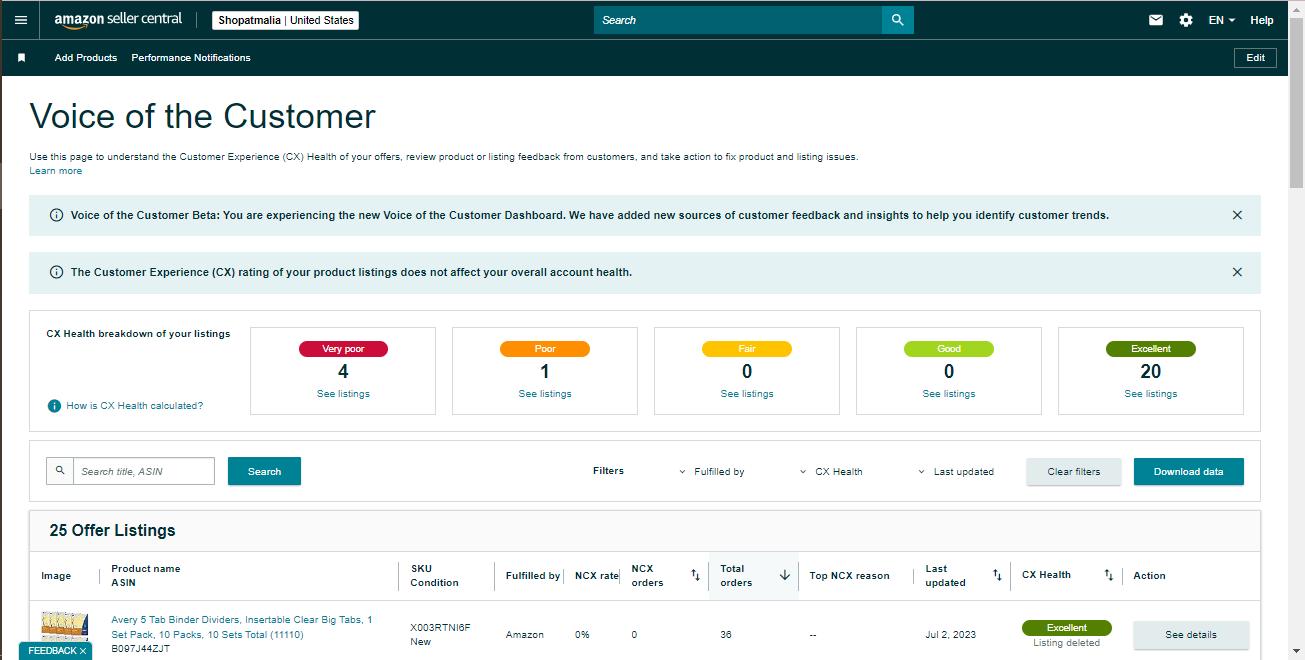Click the info icon in Beta banner
The height and width of the screenshot is (660, 1305).
click(x=56, y=215)
